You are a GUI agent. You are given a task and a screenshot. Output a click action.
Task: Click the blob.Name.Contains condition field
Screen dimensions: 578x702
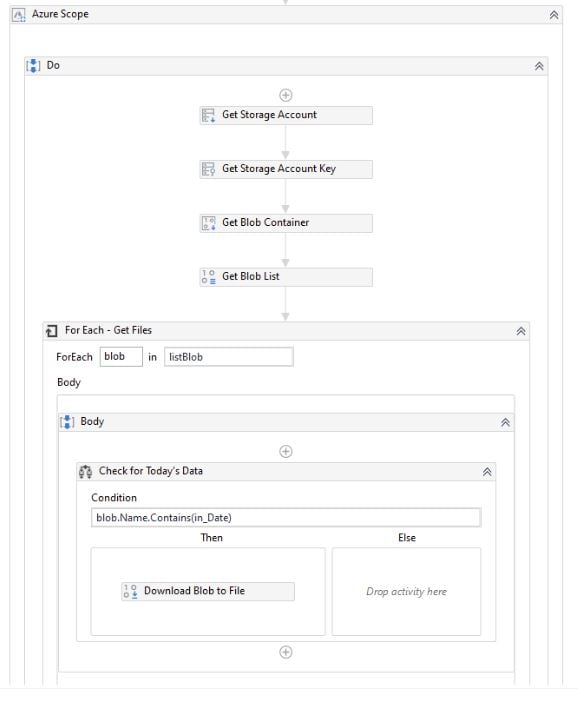pyautogui.click(x=286, y=518)
